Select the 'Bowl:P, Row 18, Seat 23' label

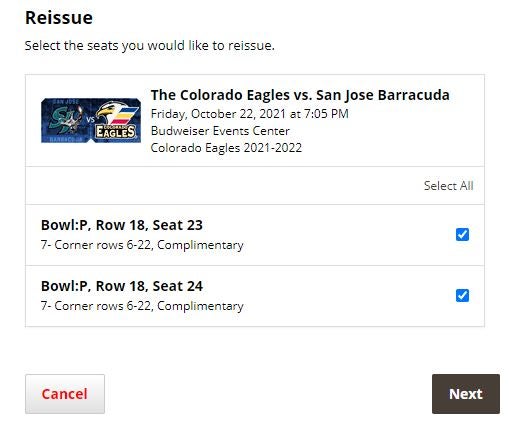point(122,225)
